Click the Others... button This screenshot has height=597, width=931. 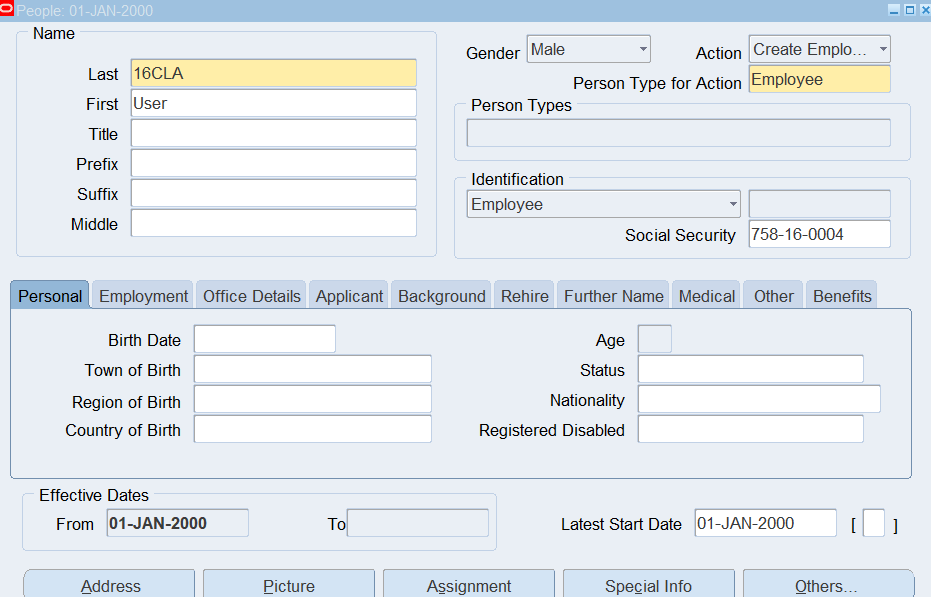click(827, 585)
